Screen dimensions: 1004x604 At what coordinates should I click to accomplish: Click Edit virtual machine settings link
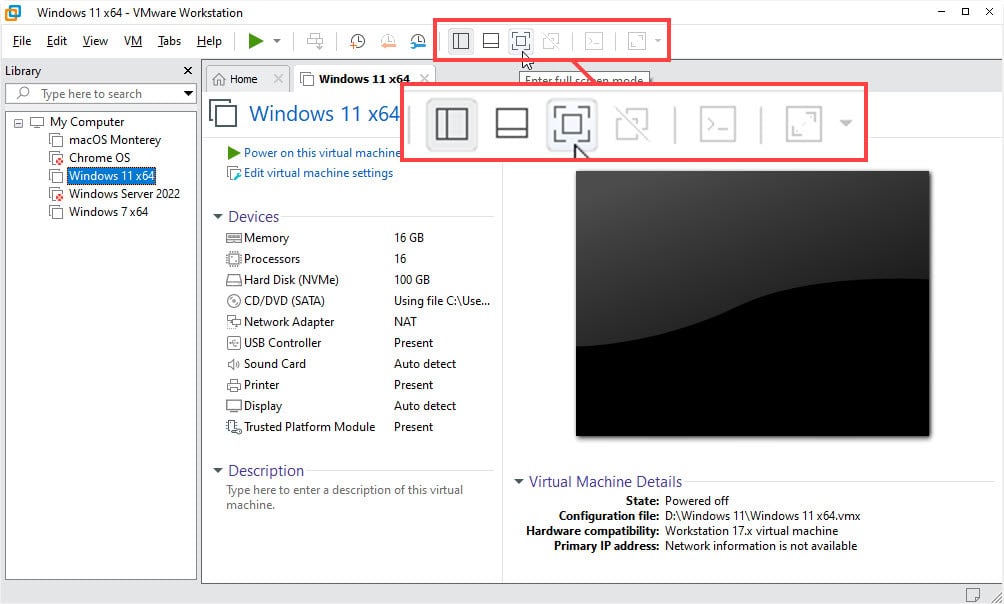[318, 173]
